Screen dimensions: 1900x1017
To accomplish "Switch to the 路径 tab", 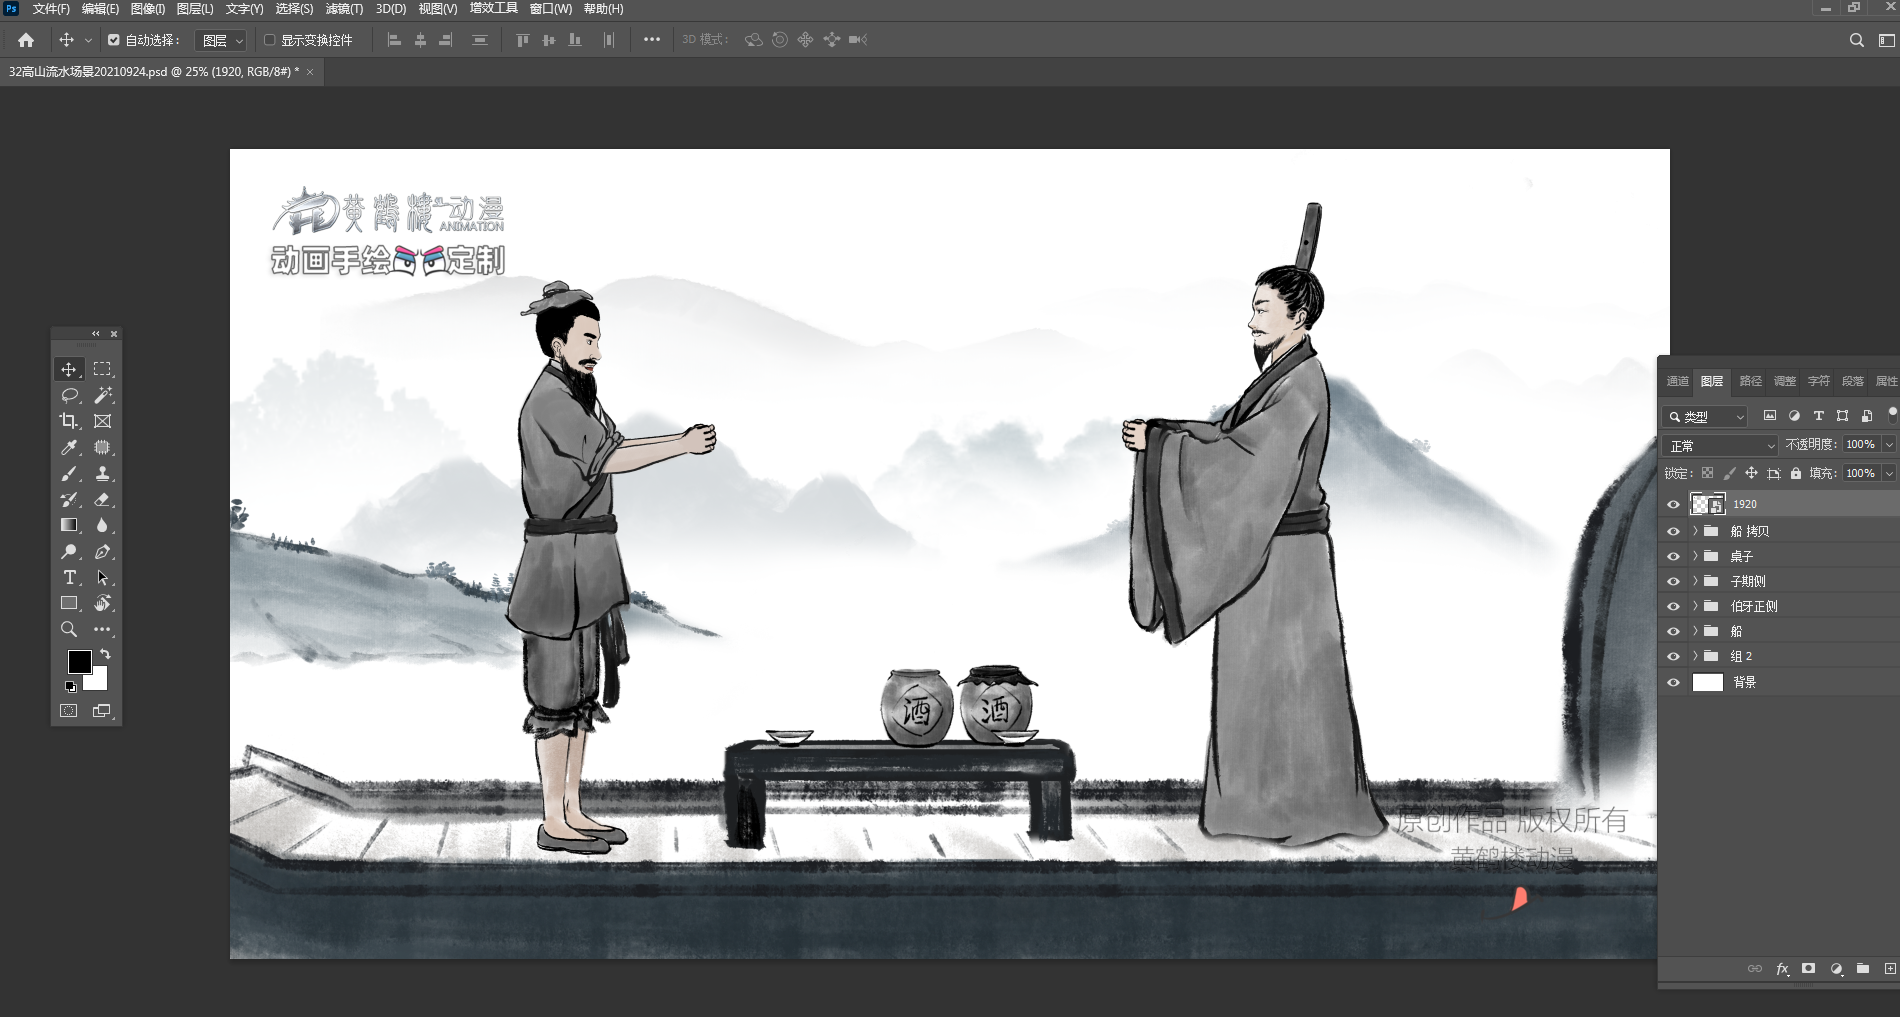I will 1750,381.
